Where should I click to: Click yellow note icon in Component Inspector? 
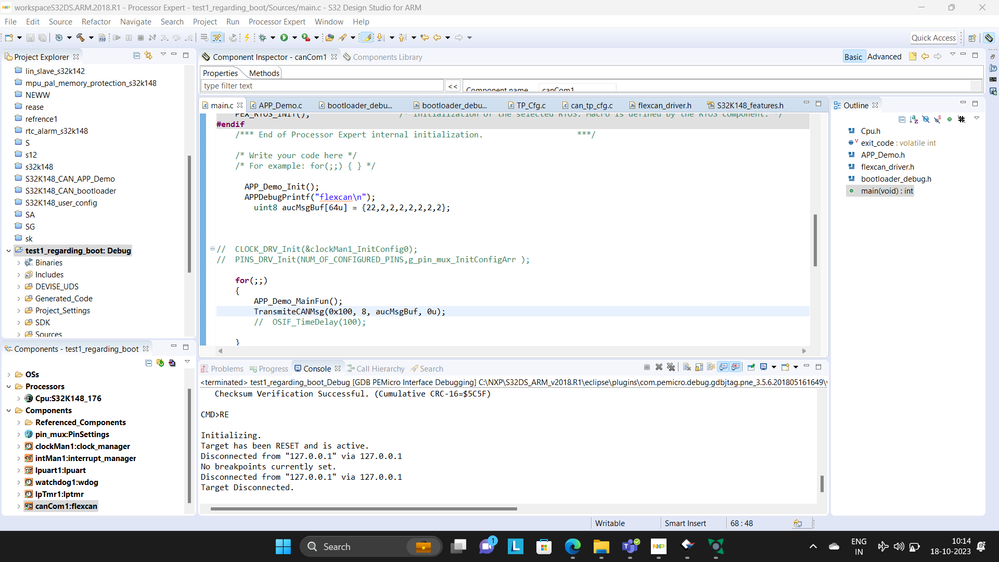912,57
